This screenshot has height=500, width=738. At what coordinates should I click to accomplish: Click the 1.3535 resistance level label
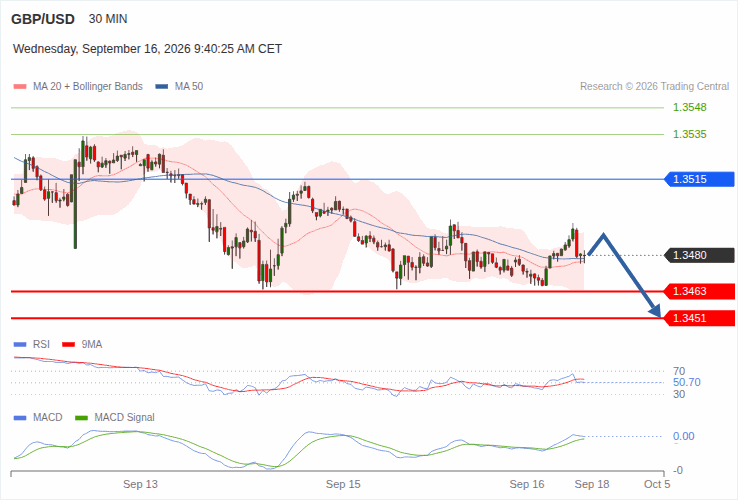pos(690,134)
